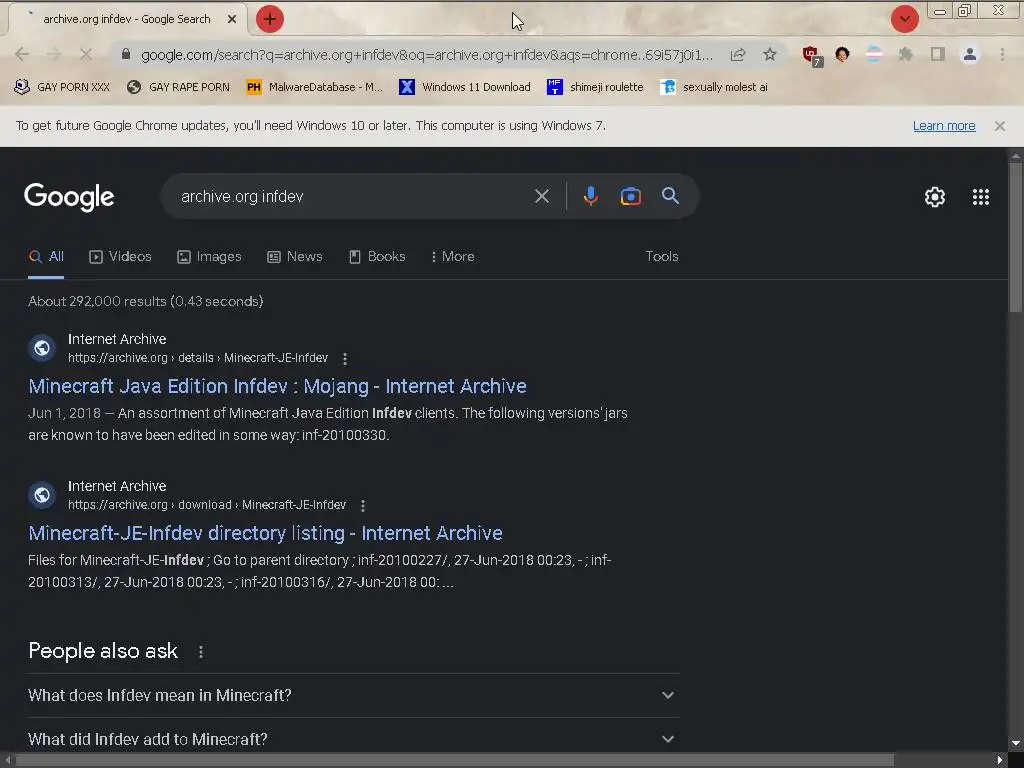Open the search Tools options
Image resolution: width=1024 pixels, height=768 pixels.
click(662, 257)
